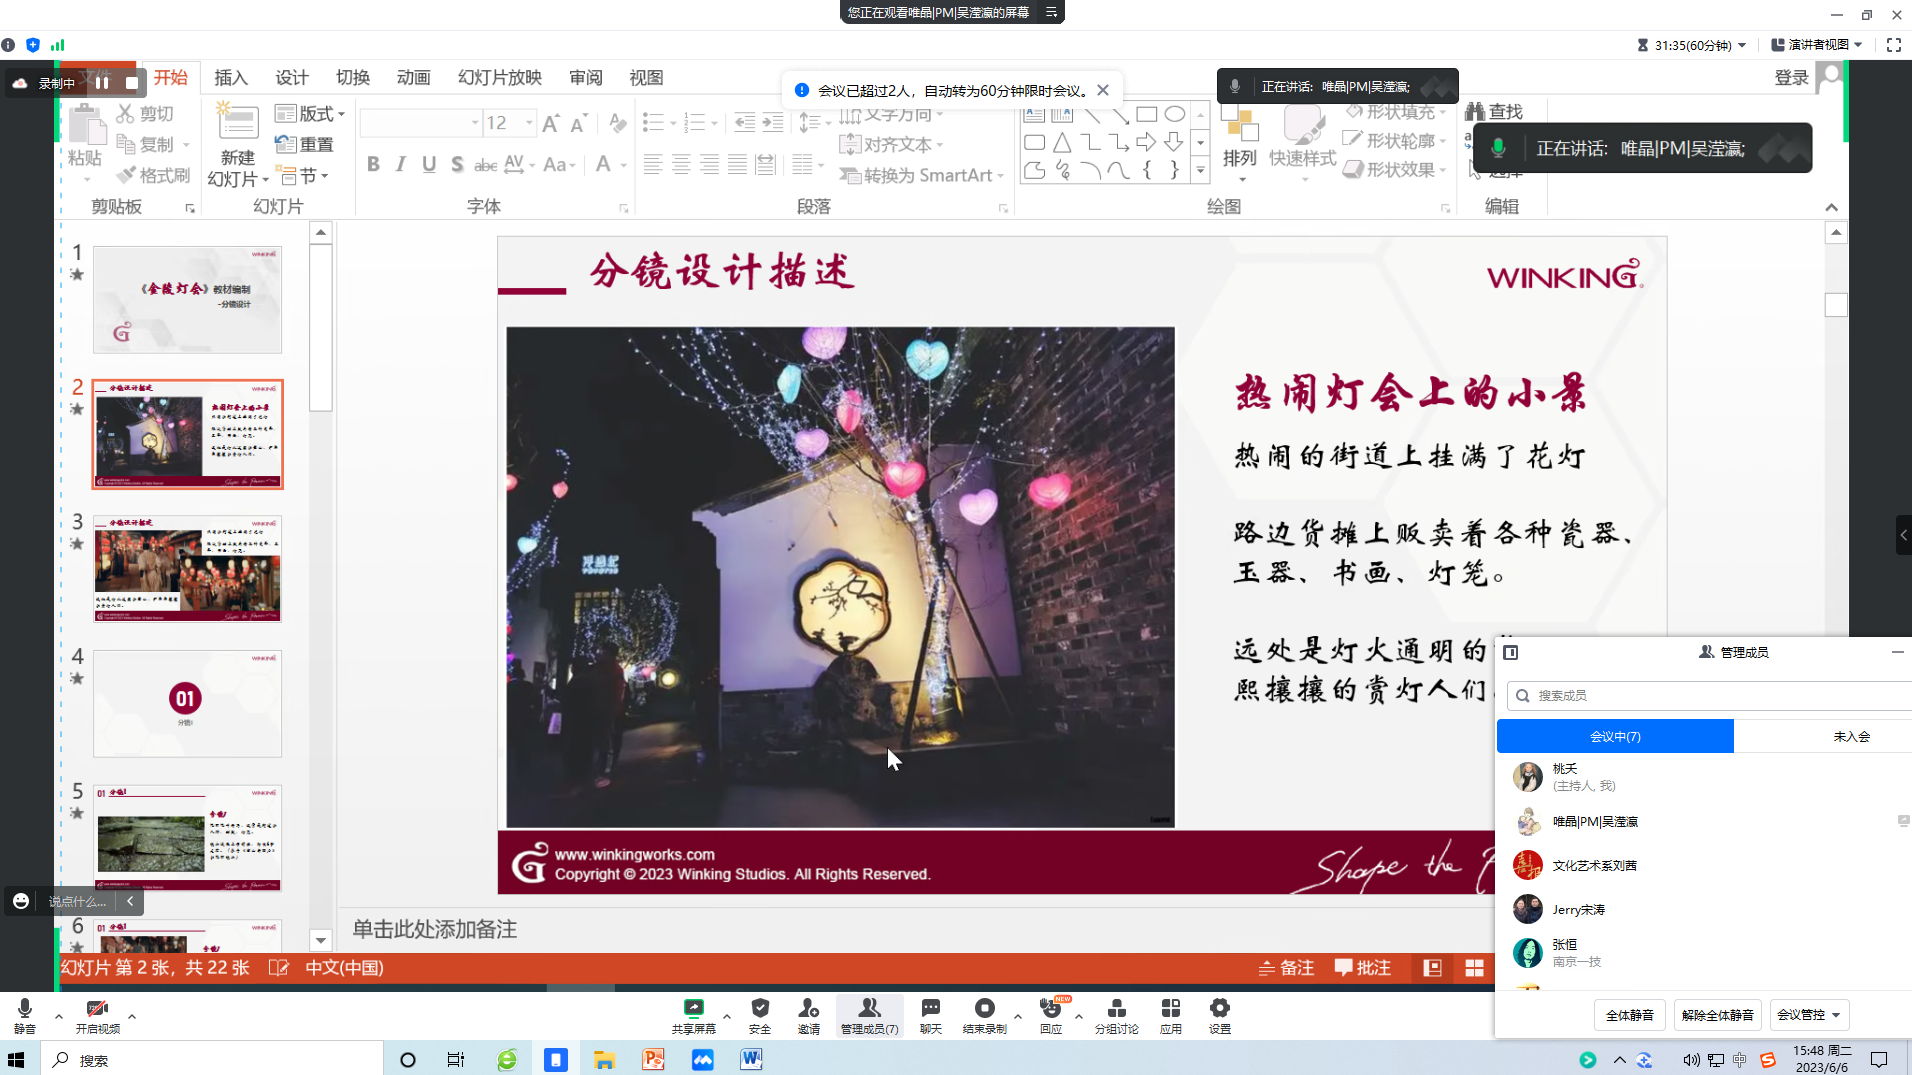Open the 插入 ribbon tab
Viewport: 1912px width, 1075px height.
(230, 78)
